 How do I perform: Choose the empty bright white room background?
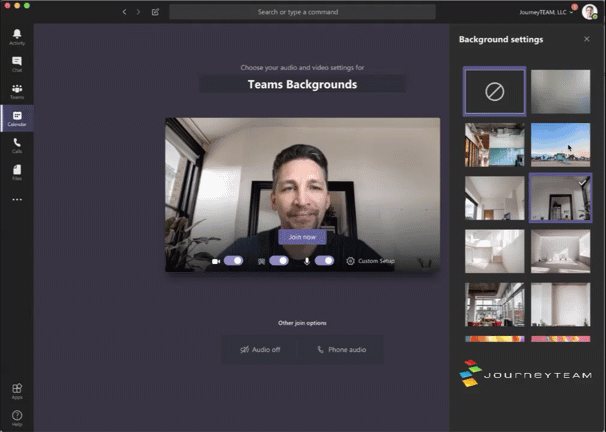click(x=560, y=251)
